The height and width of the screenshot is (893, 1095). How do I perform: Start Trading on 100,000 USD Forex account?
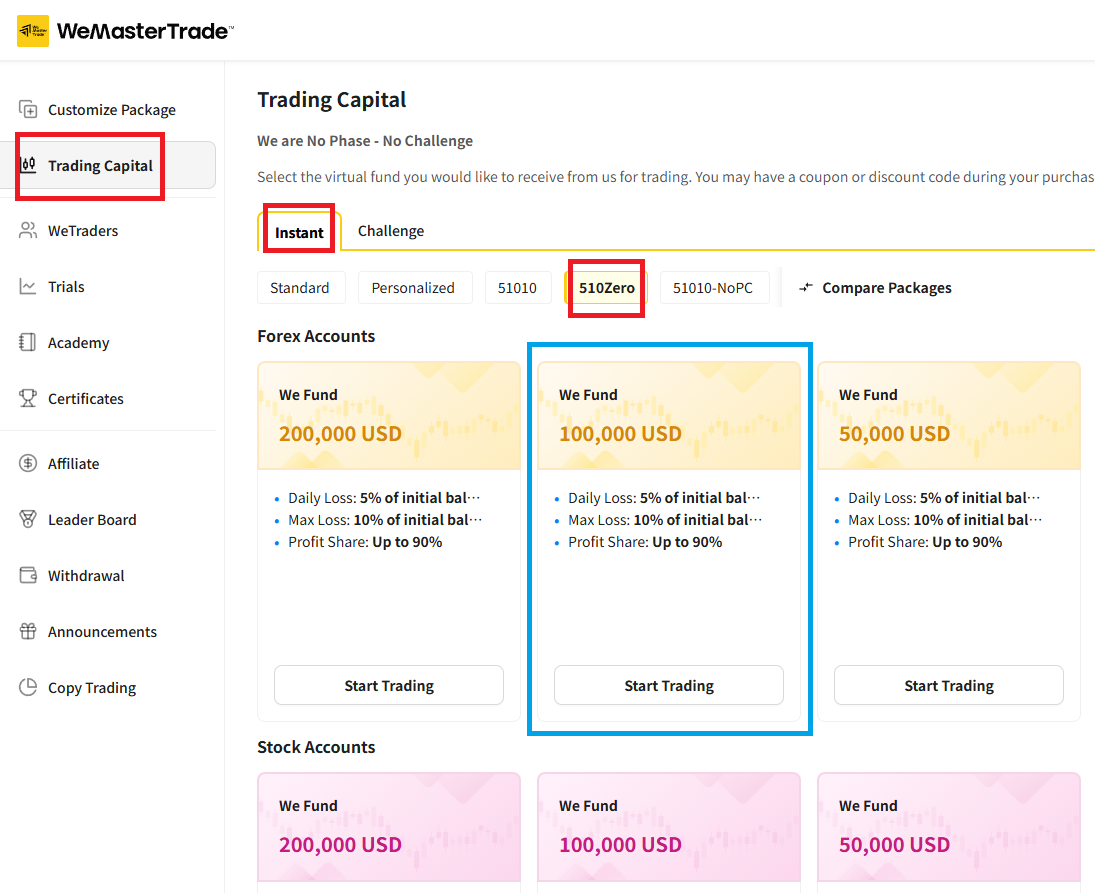pyautogui.click(x=669, y=686)
